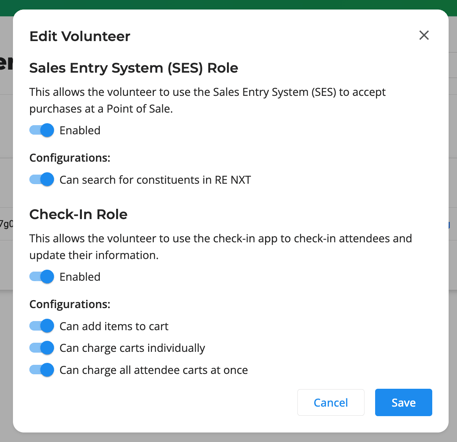Click the Enabled label under SES Role
Viewport: 457px width, 442px height.
(x=80, y=130)
